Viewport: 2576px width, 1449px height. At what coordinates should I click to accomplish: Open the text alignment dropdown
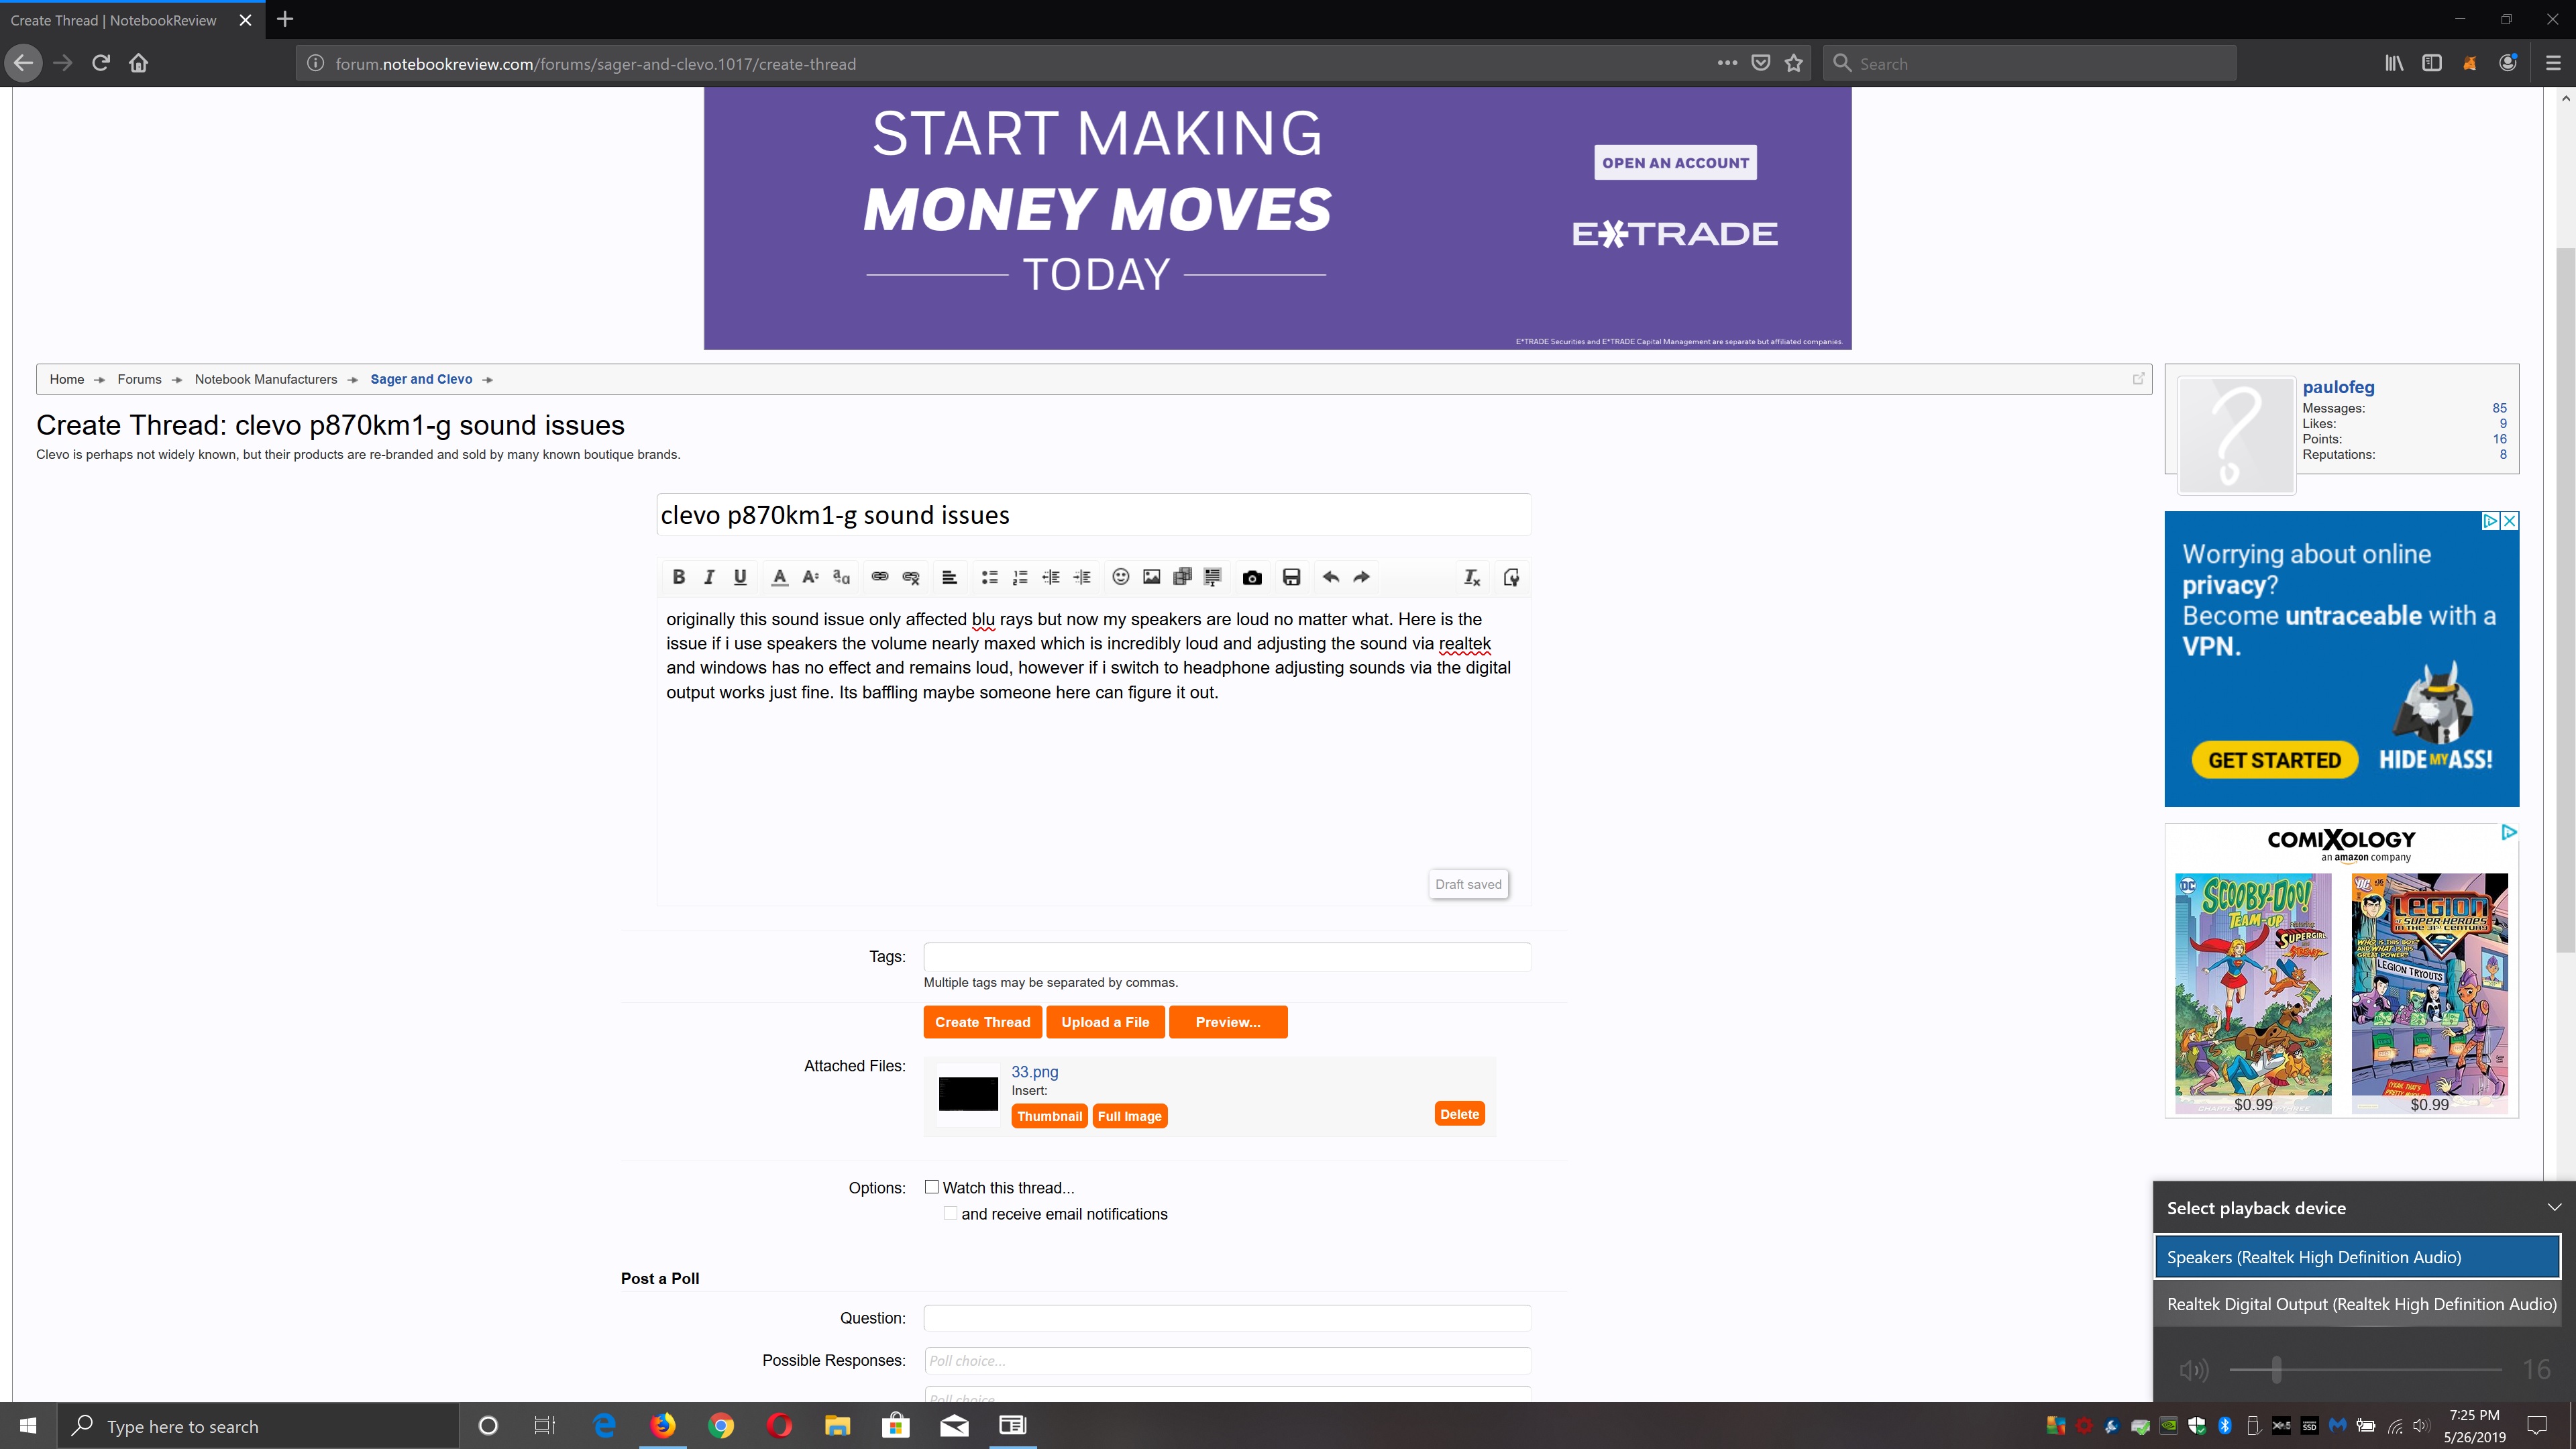pos(950,577)
